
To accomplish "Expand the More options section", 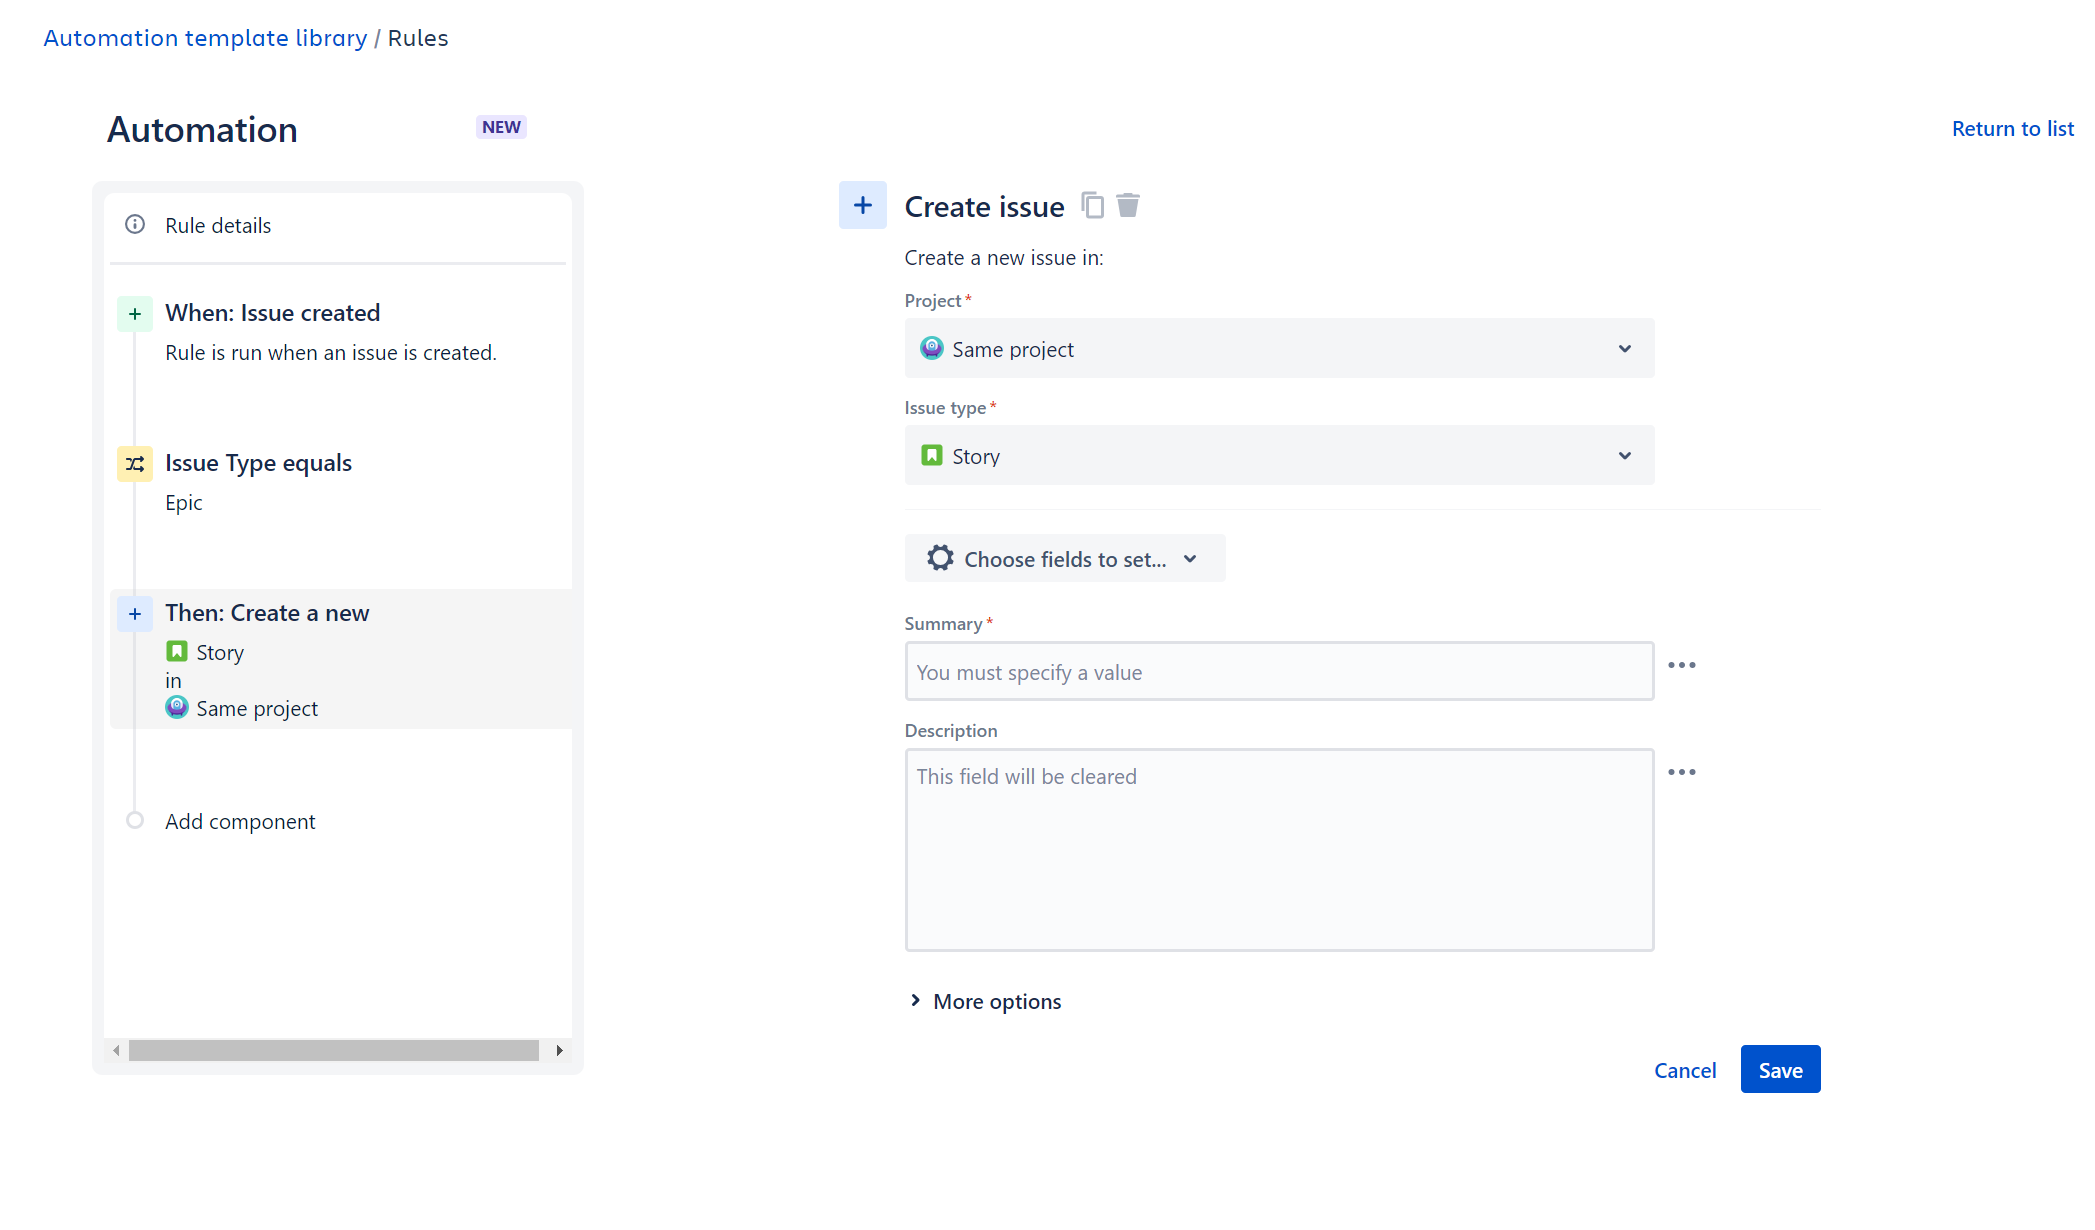I will click(x=984, y=1001).
